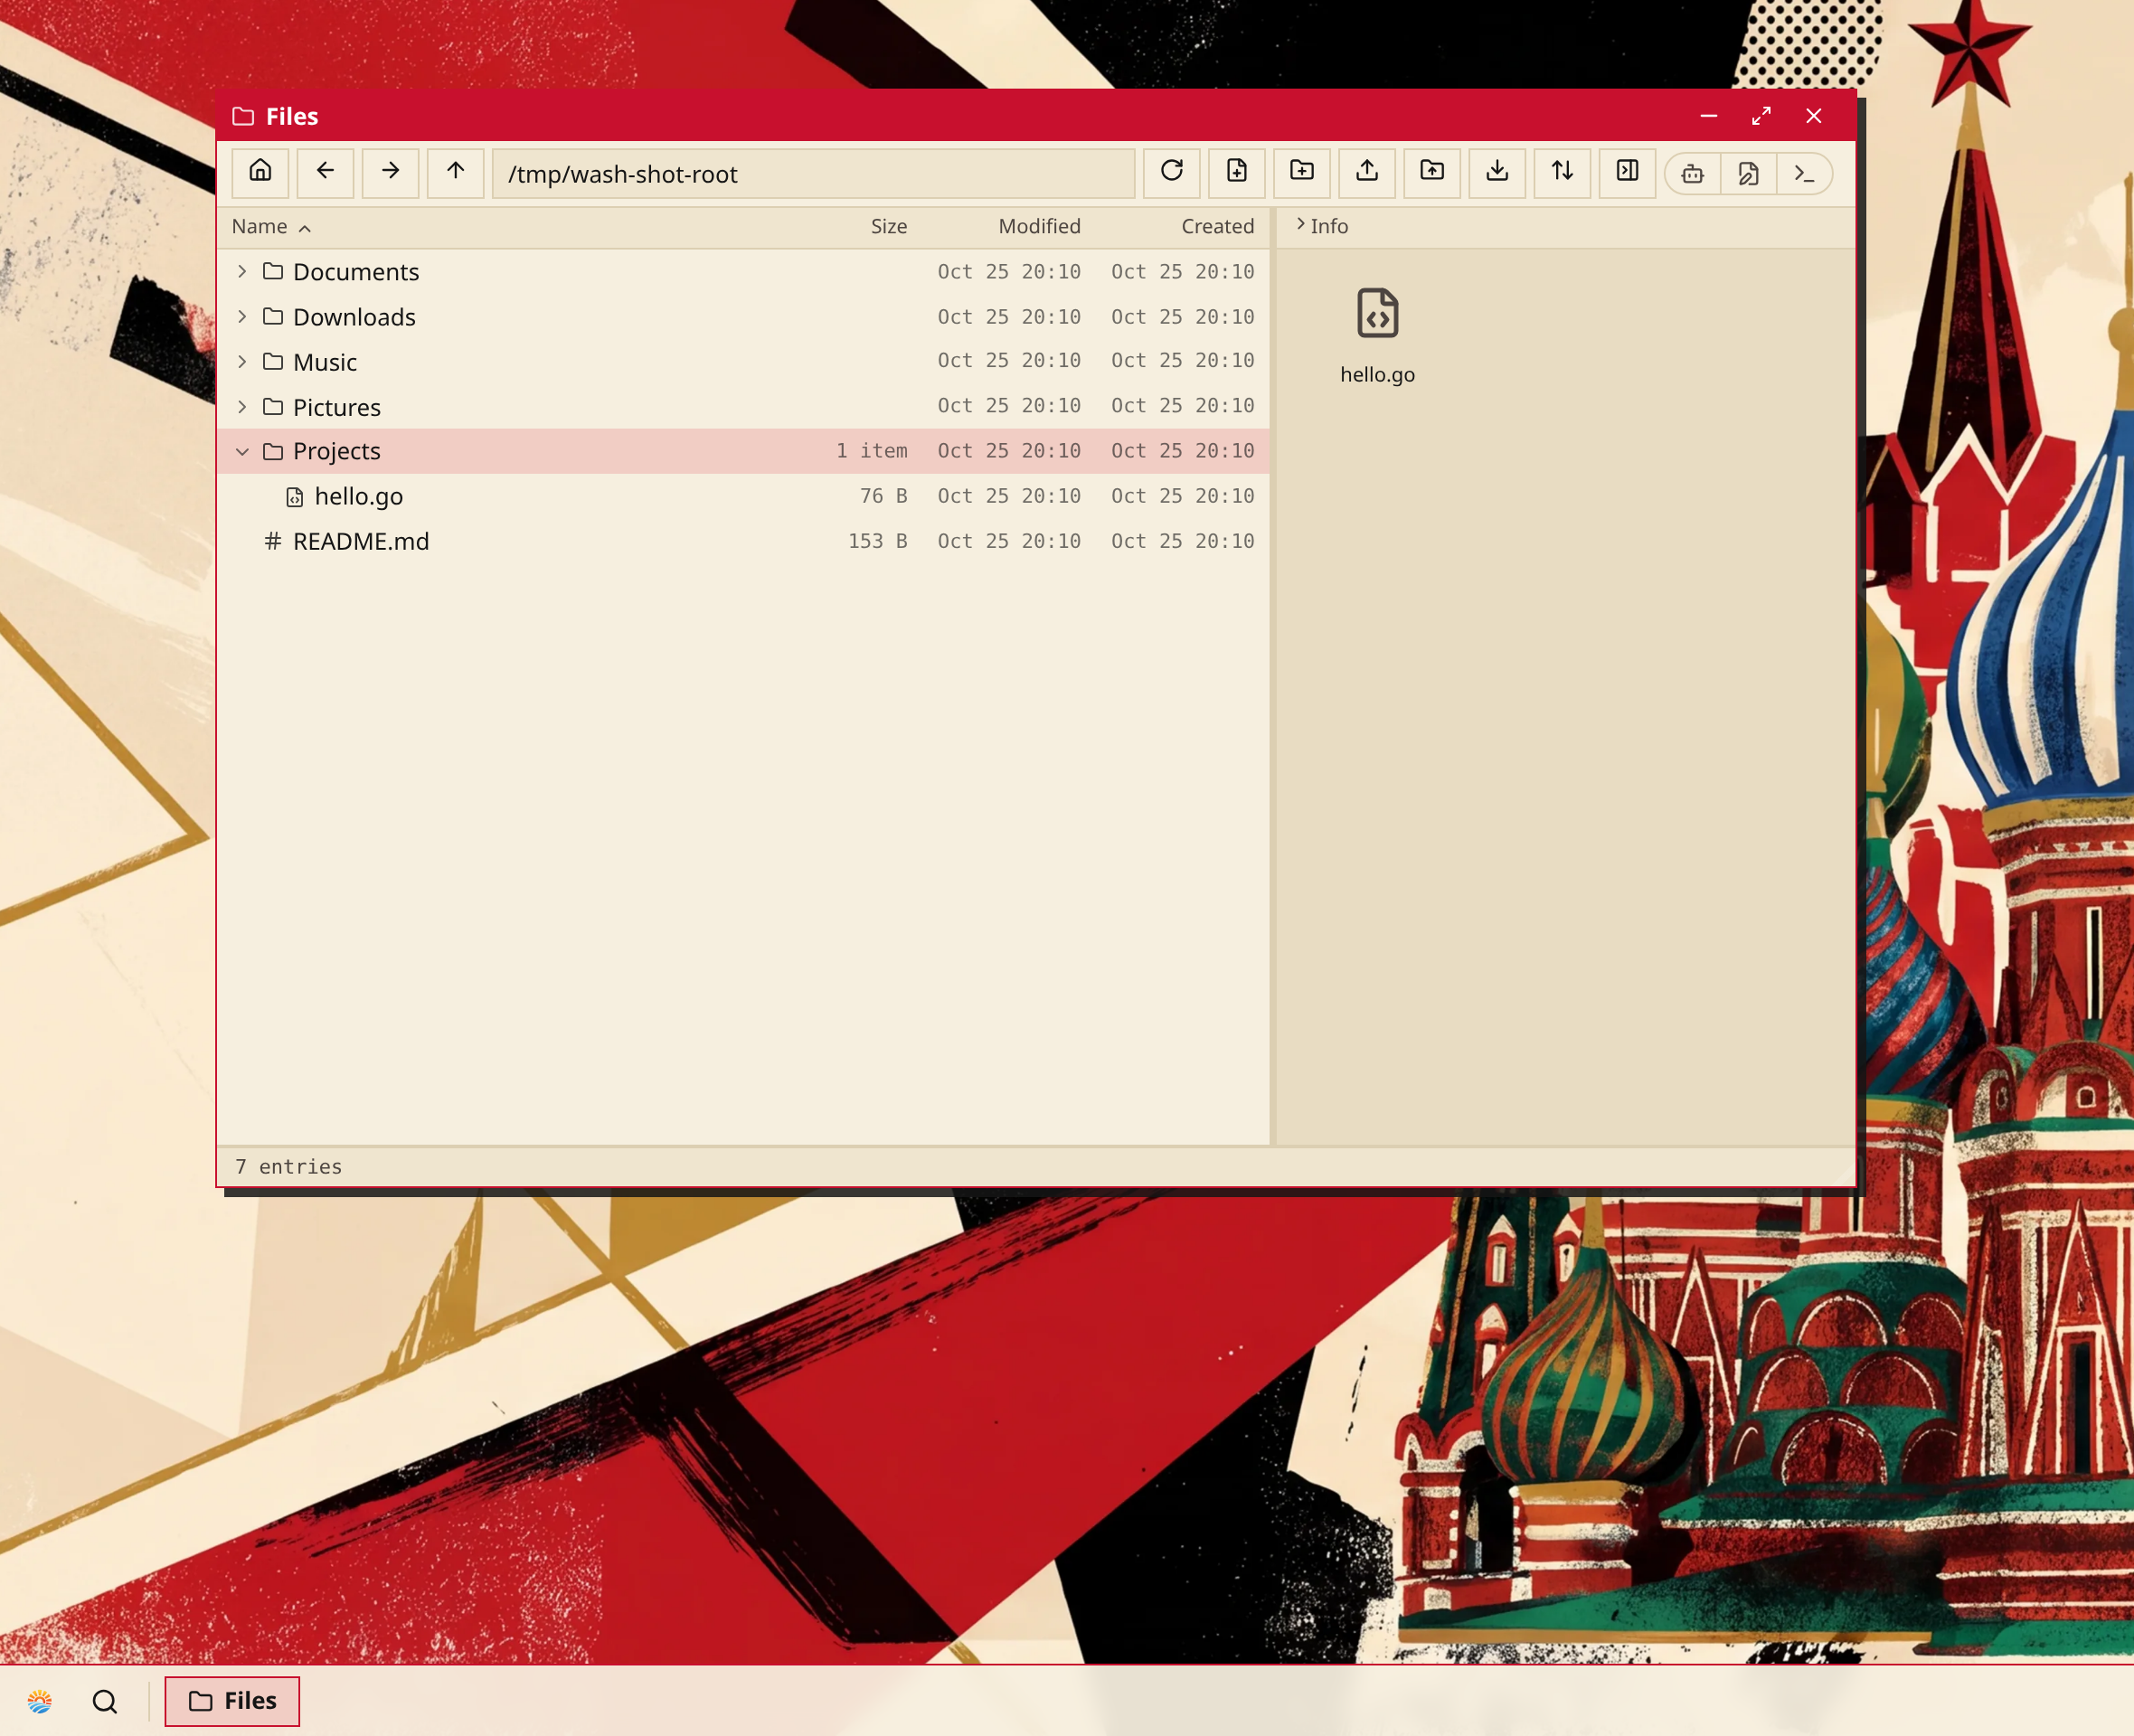
Task: Select the Music folder row
Action: (x=743, y=361)
